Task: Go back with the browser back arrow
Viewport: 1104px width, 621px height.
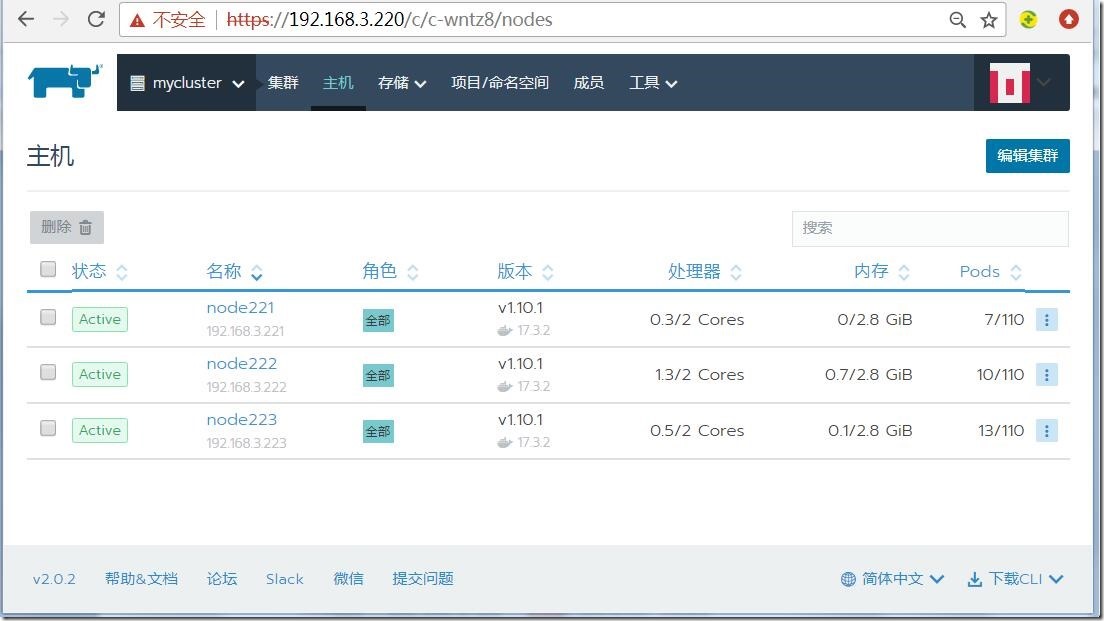Action: 26,19
